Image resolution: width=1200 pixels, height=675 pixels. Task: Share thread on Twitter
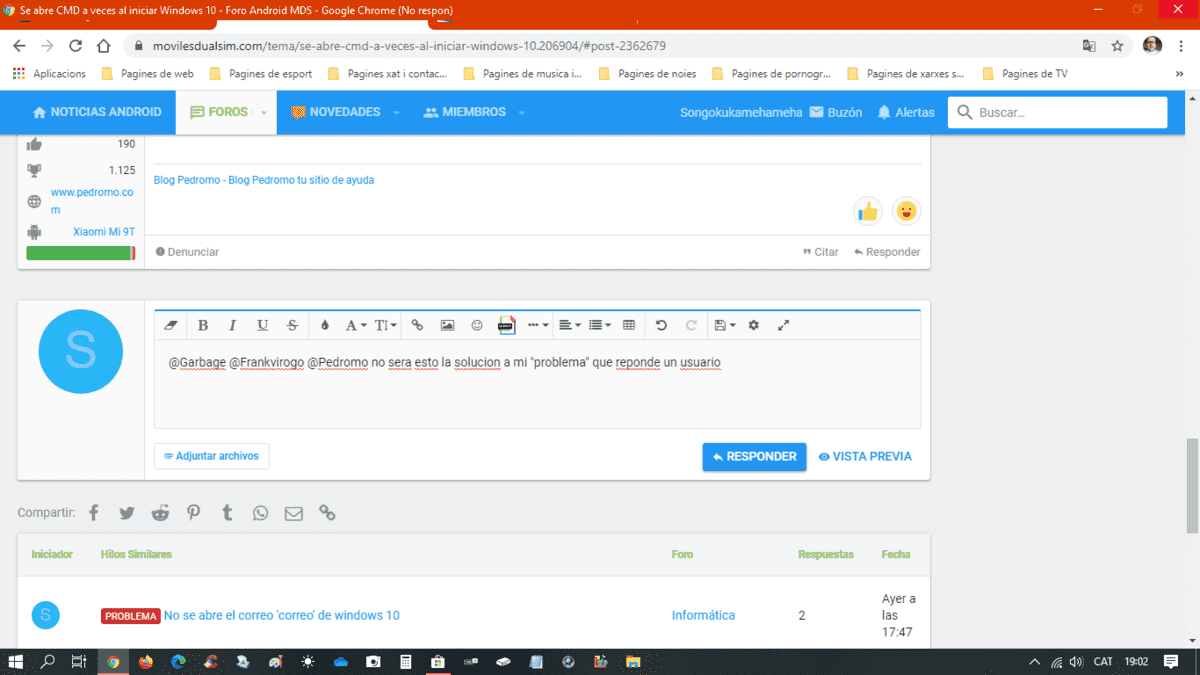point(126,513)
